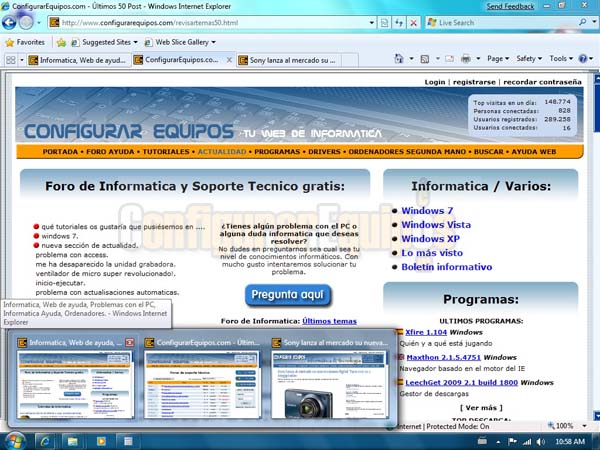The image size is (600, 450).
Task: Click in the URL address field
Action: [x=212, y=23]
